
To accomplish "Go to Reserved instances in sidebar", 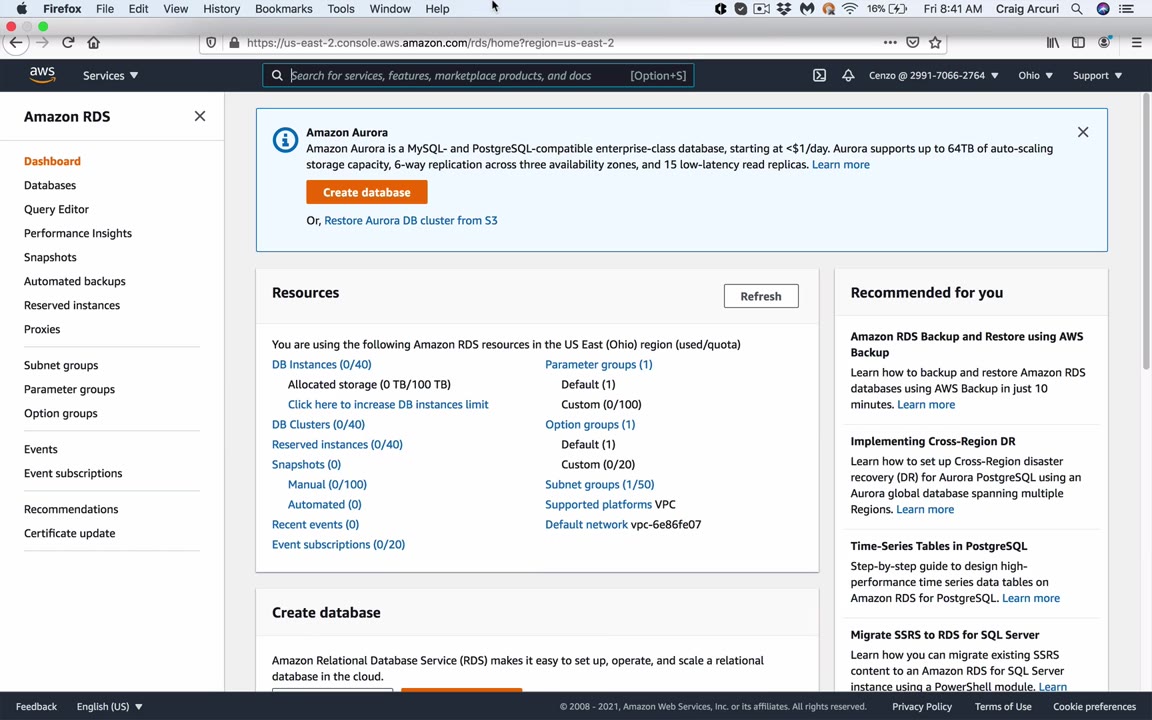I will tap(71, 305).
